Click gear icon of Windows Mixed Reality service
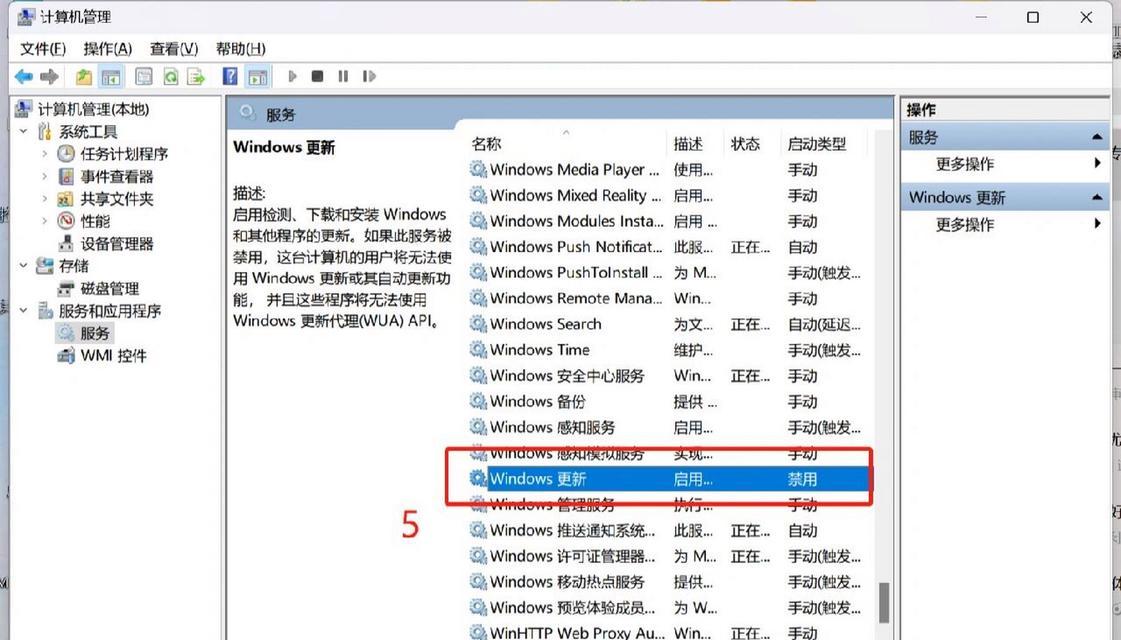 tap(478, 195)
